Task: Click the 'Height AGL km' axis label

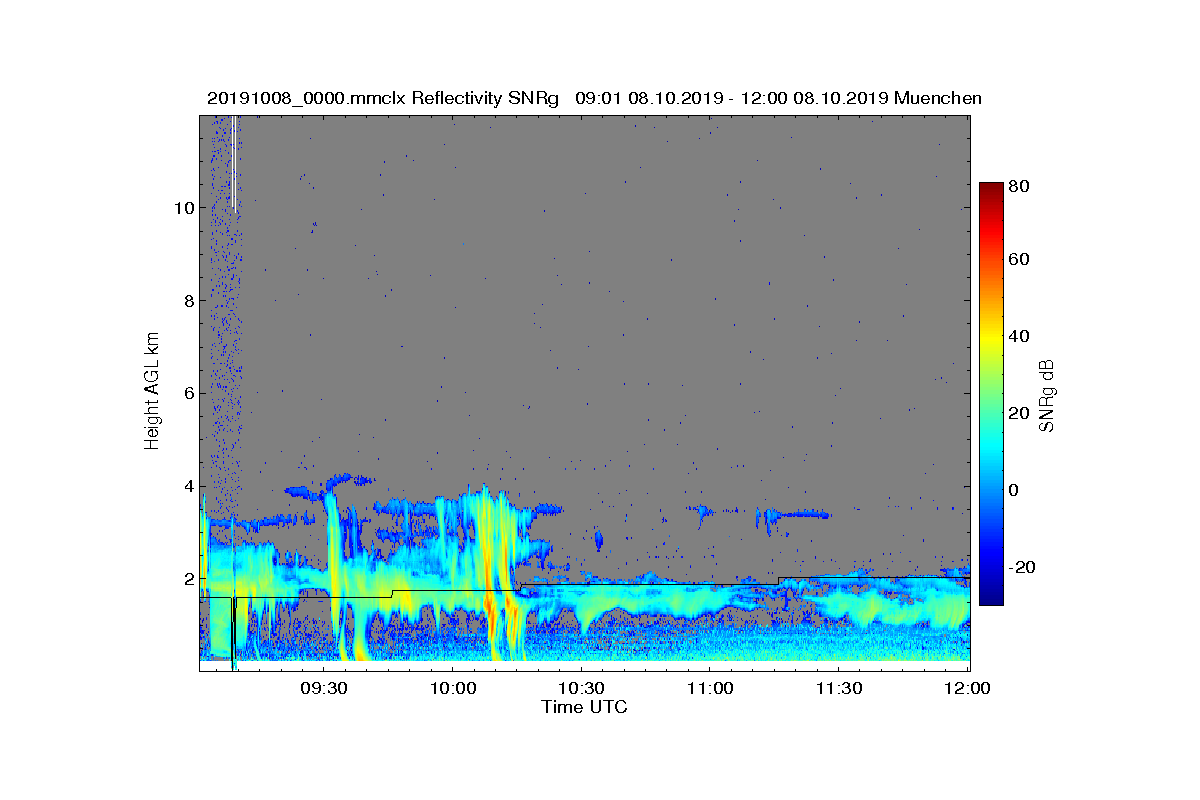Action: 152,393
